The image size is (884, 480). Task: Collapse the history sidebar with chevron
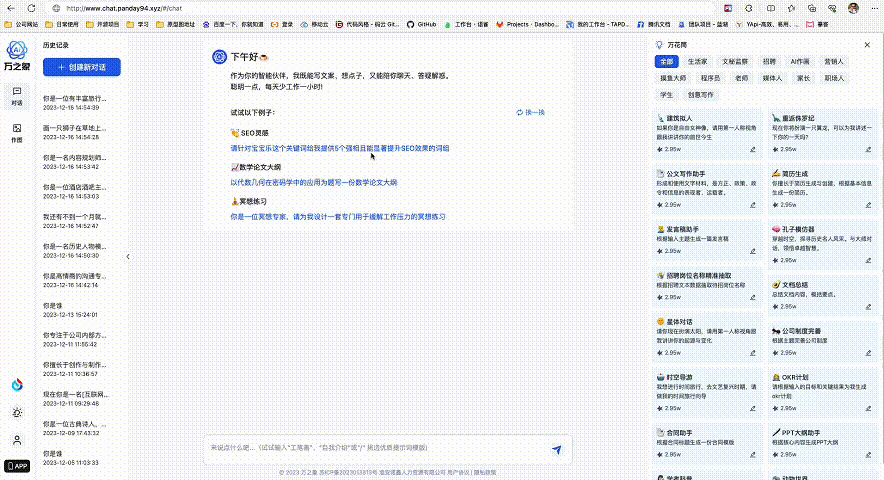click(x=128, y=257)
